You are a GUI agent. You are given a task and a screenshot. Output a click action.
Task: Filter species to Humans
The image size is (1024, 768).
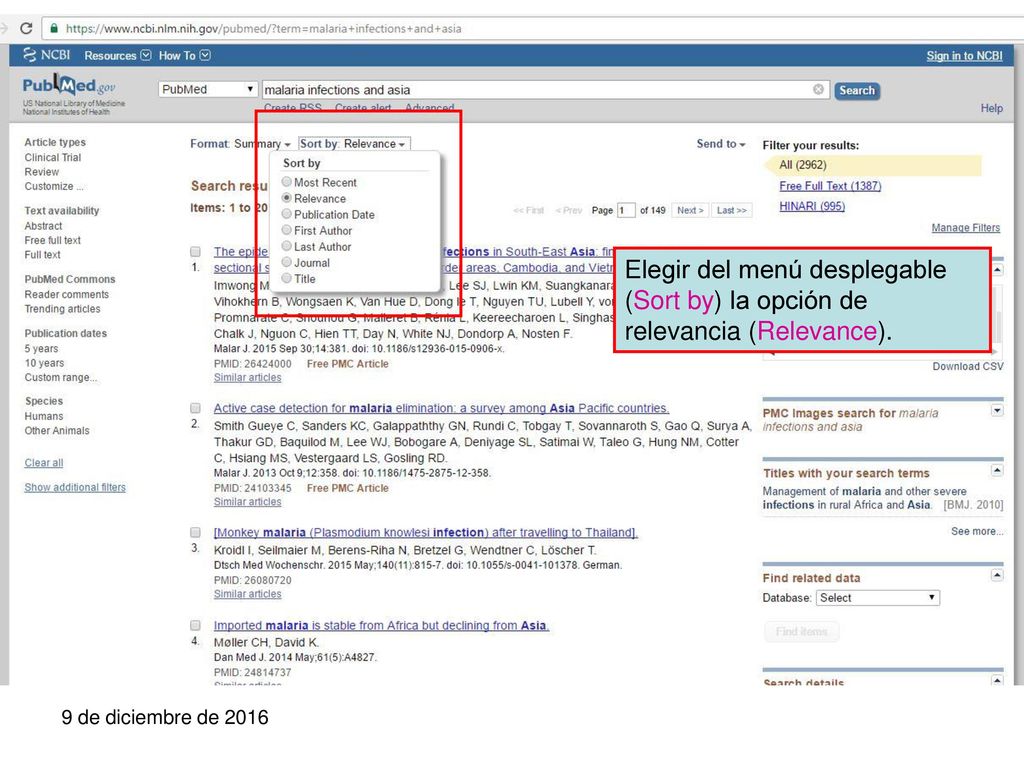tap(44, 416)
